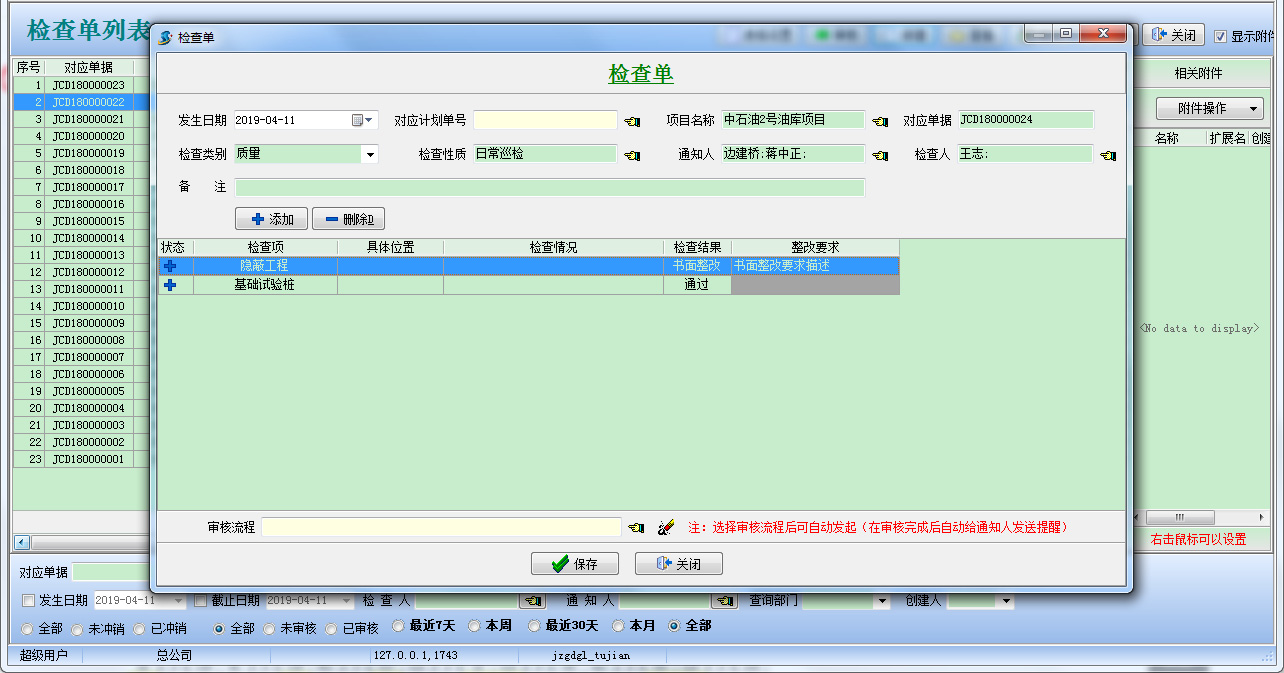Open 检查人 lookup icon in list filter bar
The image size is (1284, 673).
531,601
